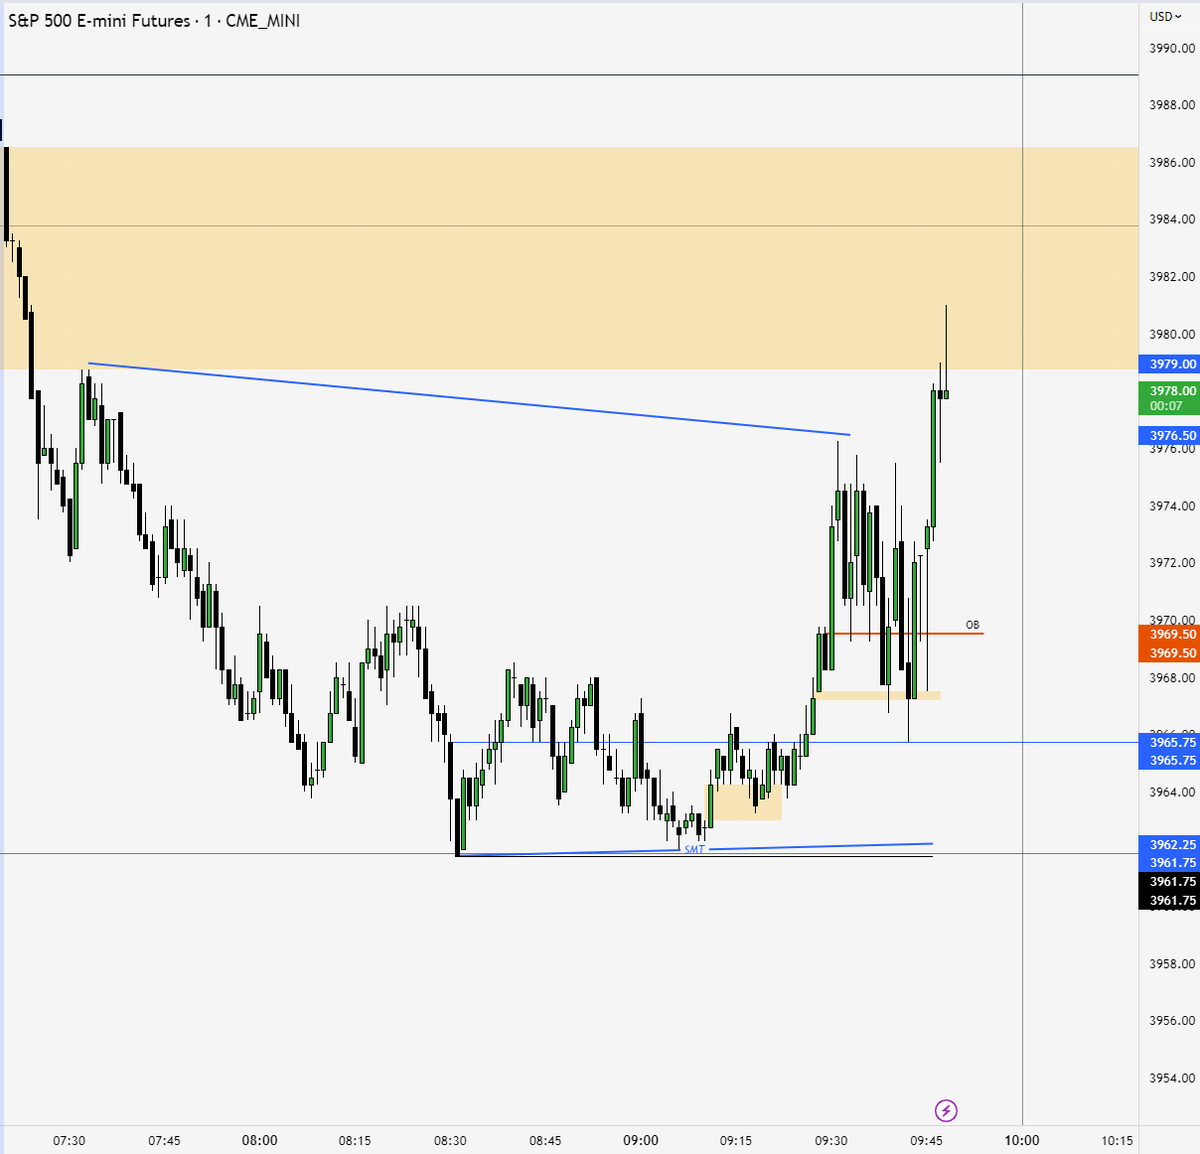Viewport: 1200px width, 1154px height.
Task: Select the descending blue trendline across the highs
Action: [469, 399]
